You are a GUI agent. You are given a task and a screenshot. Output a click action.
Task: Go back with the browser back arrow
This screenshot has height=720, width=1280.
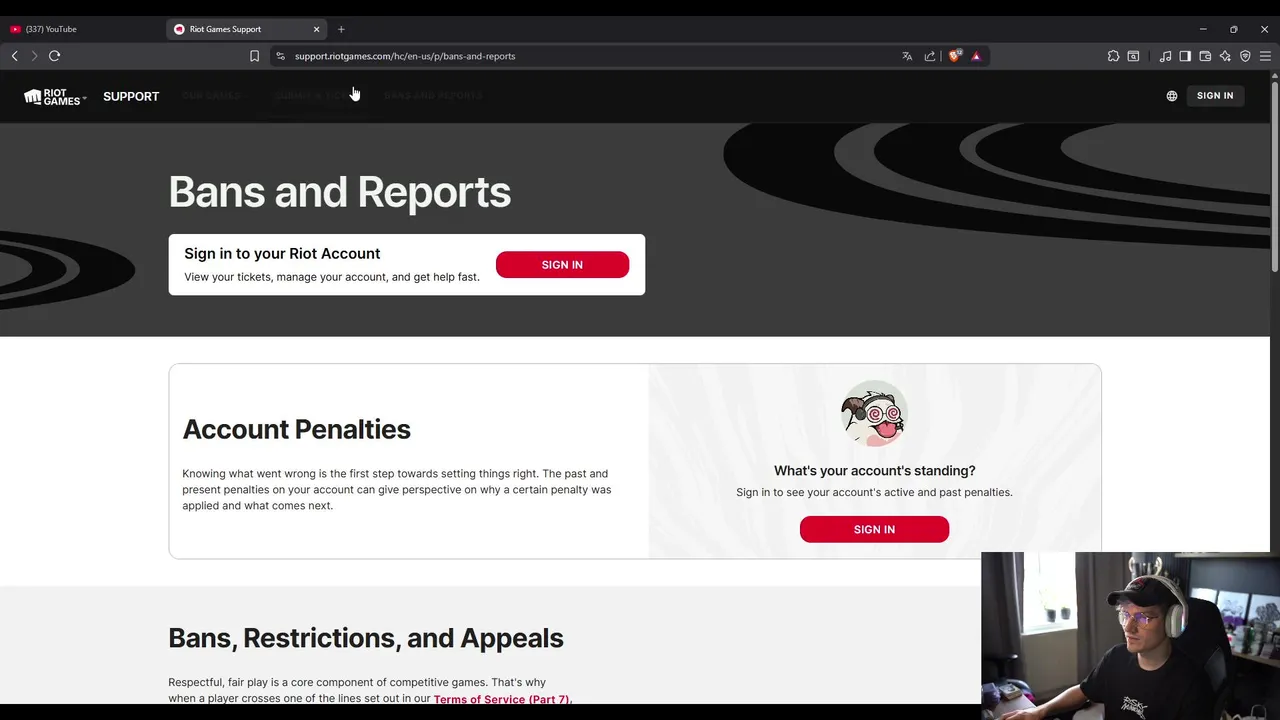tap(14, 56)
